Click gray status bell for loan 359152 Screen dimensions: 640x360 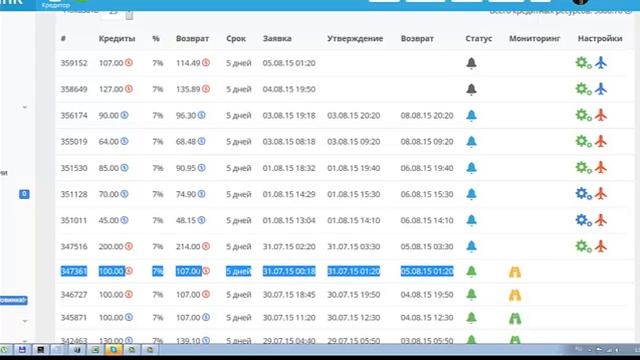(x=471, y=63)
